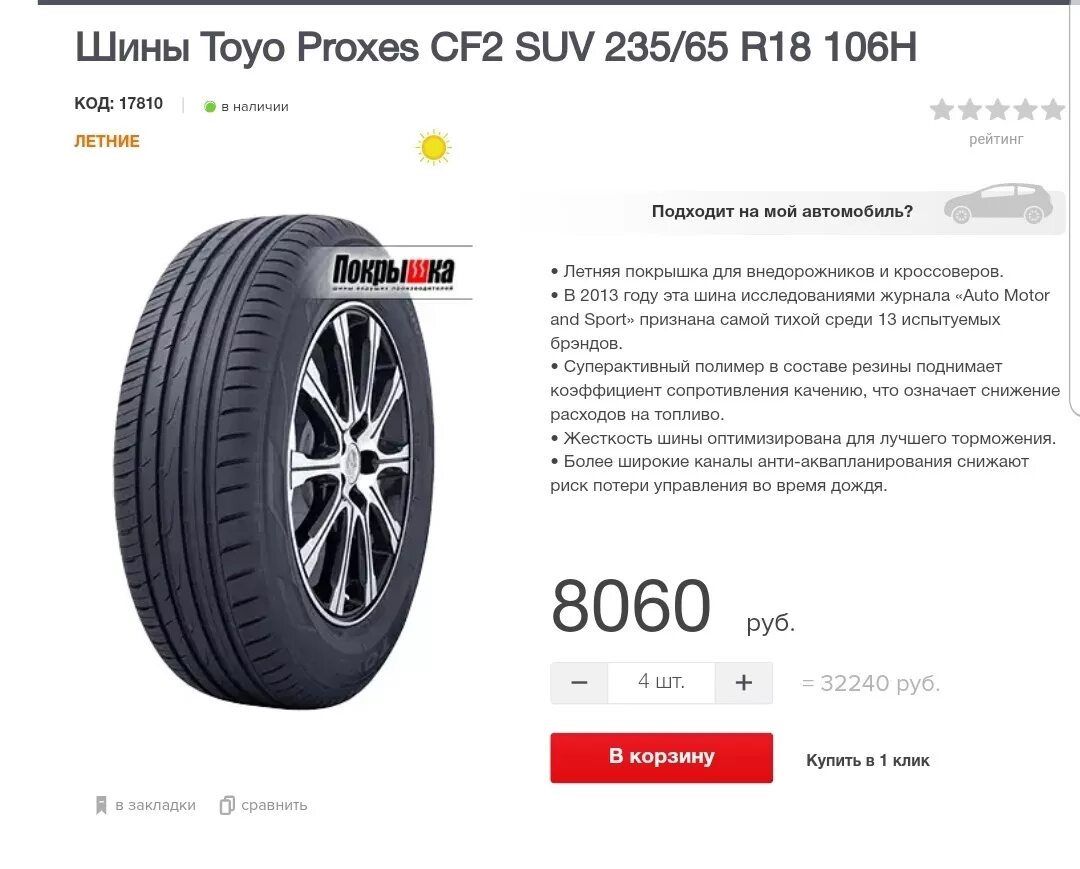Select the third rating star
Screen dimensions: 1080x869
point(997,109)
